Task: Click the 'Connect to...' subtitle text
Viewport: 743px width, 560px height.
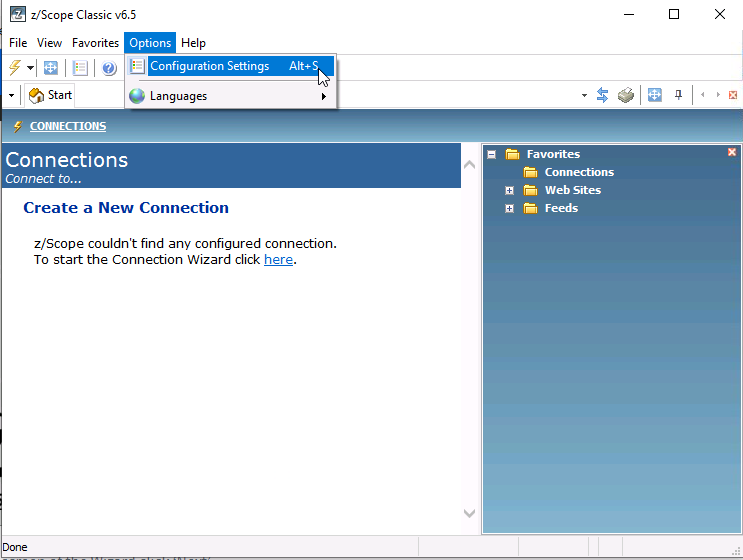Action: [43, 179]
